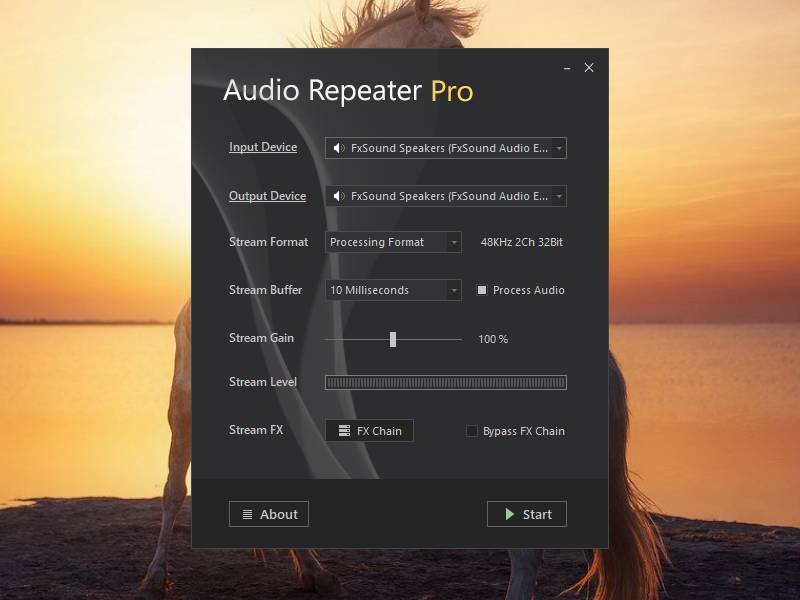Click the Stream FX label

click(x=256, y=430)
